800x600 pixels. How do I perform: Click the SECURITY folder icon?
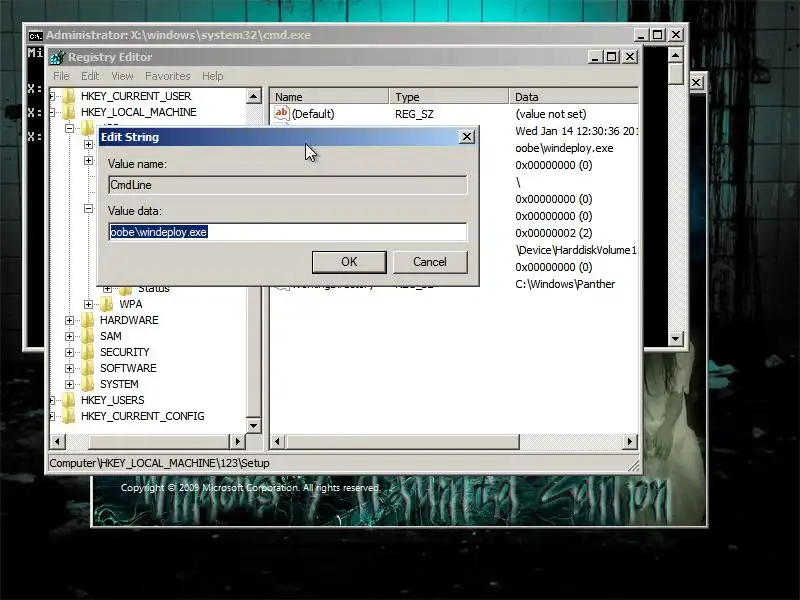[x=87, y=352]
